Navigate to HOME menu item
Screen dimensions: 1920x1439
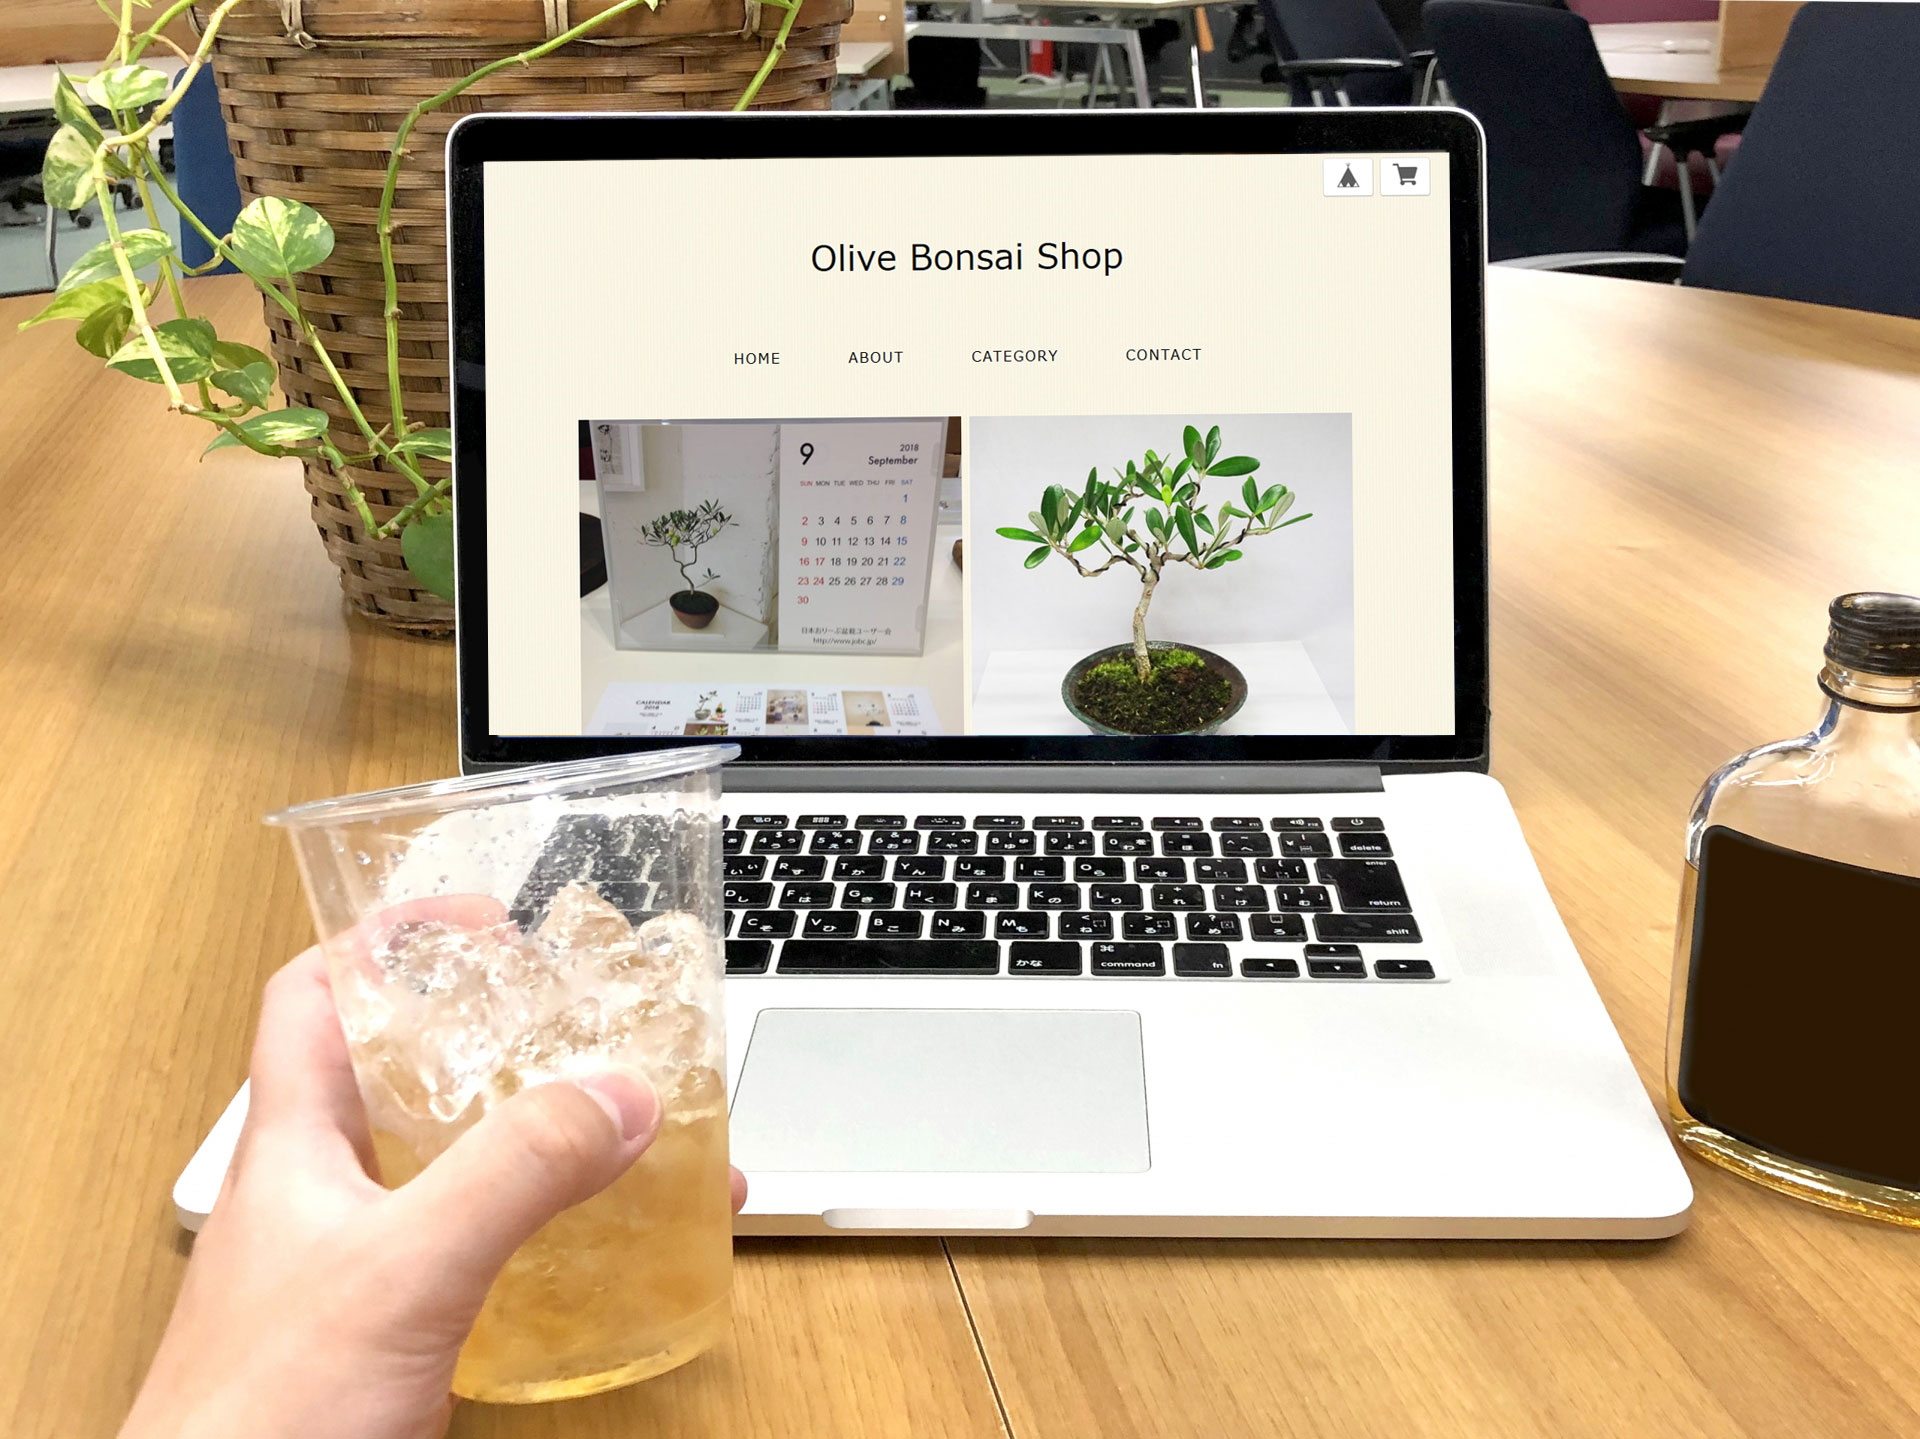[x=756, y=357]
